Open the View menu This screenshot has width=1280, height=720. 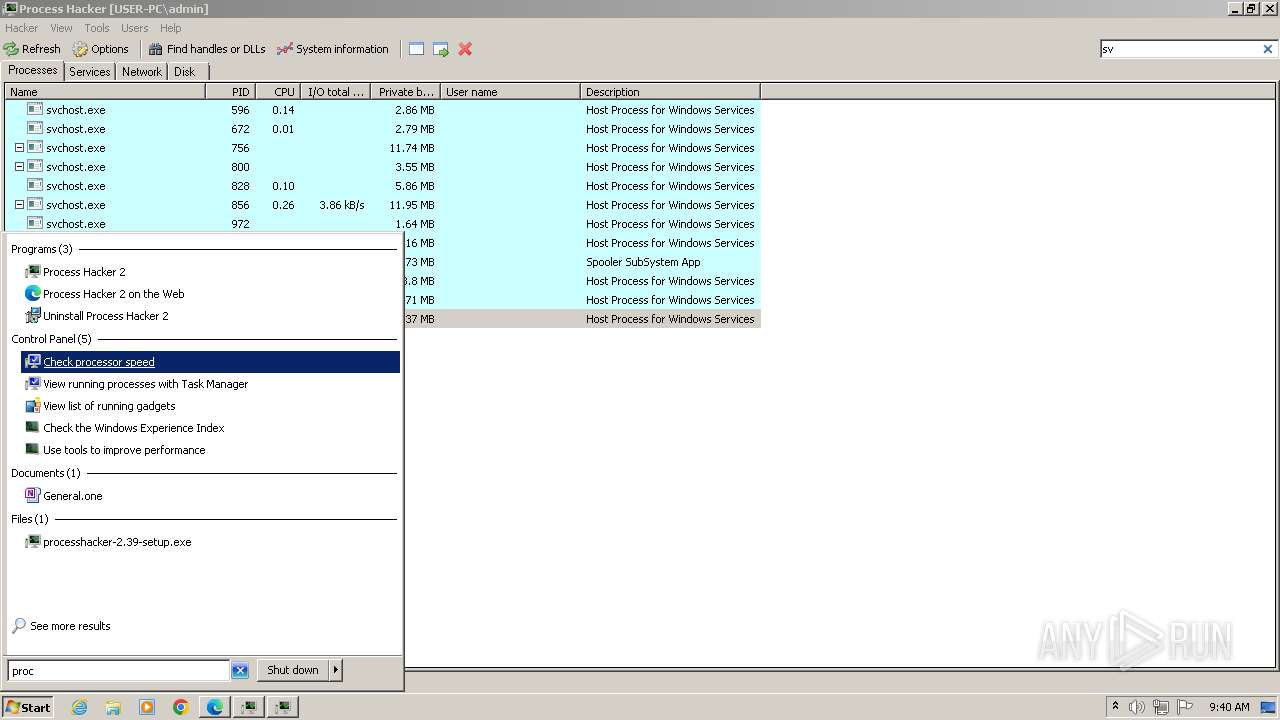point(61,28)
